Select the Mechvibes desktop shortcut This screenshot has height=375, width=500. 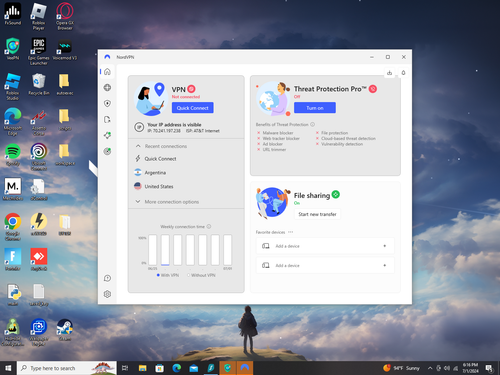pyautogui.click(x=12, y=189)
